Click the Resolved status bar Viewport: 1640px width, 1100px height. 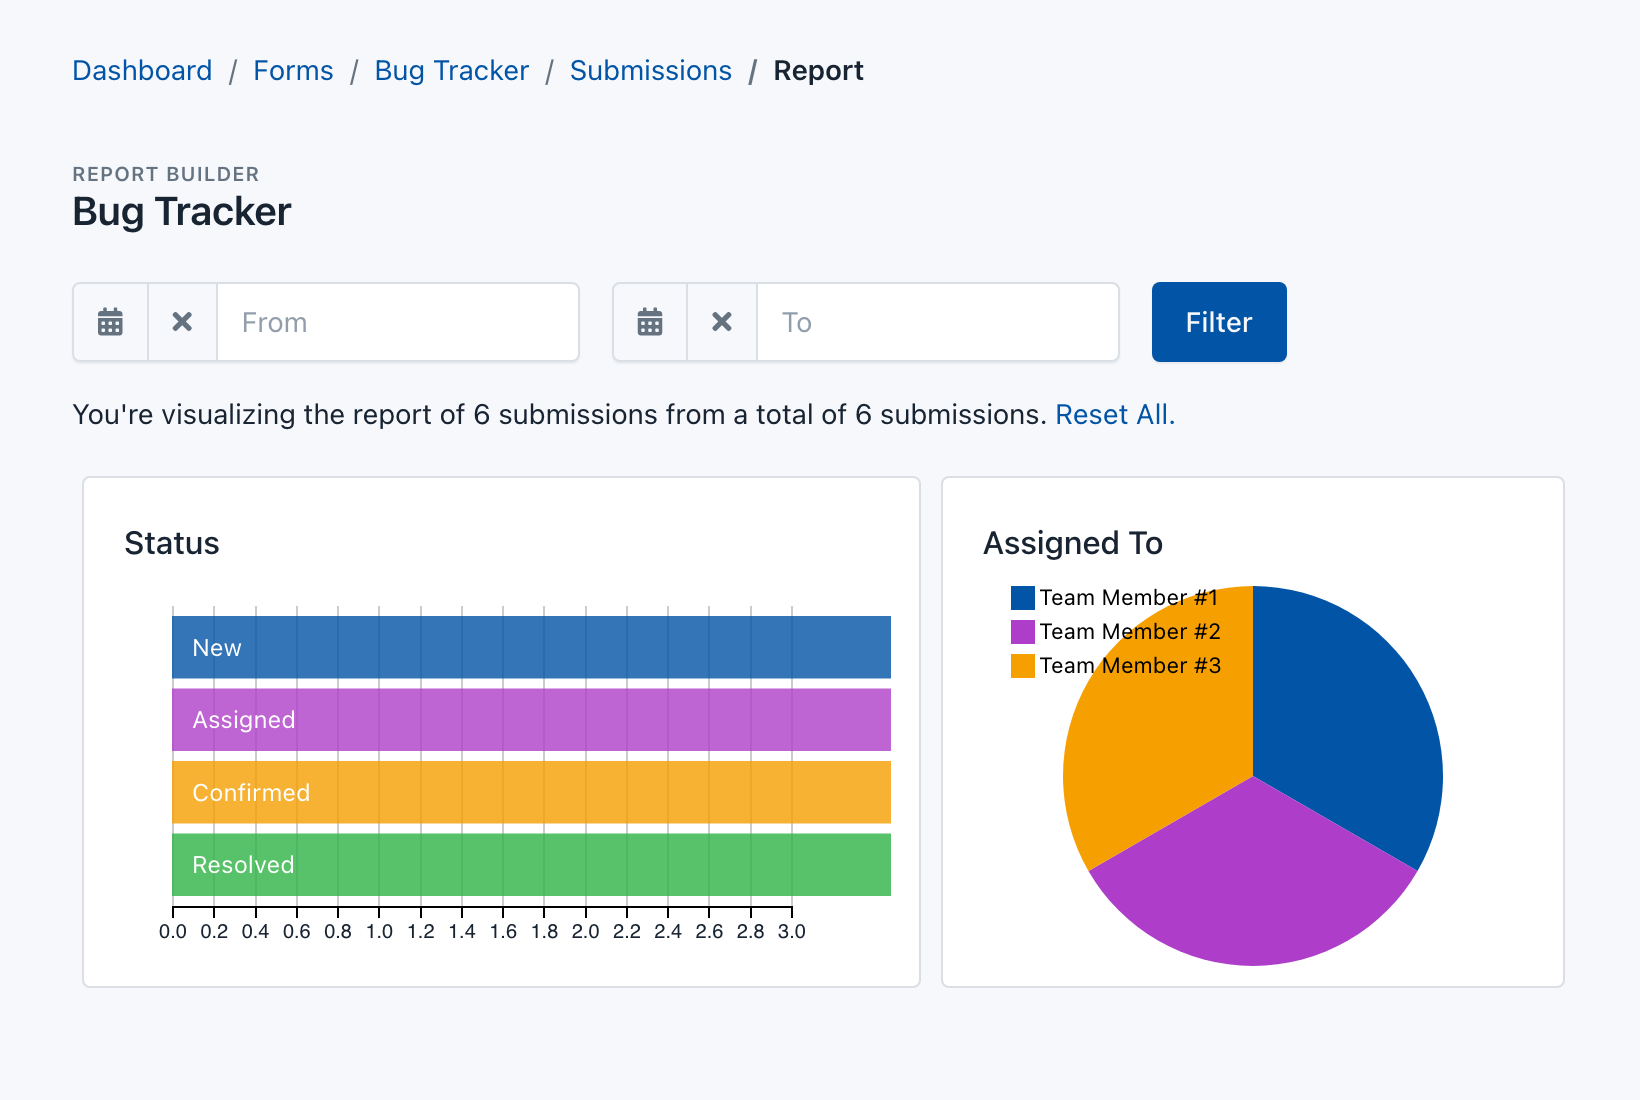(x=531, y=865)
